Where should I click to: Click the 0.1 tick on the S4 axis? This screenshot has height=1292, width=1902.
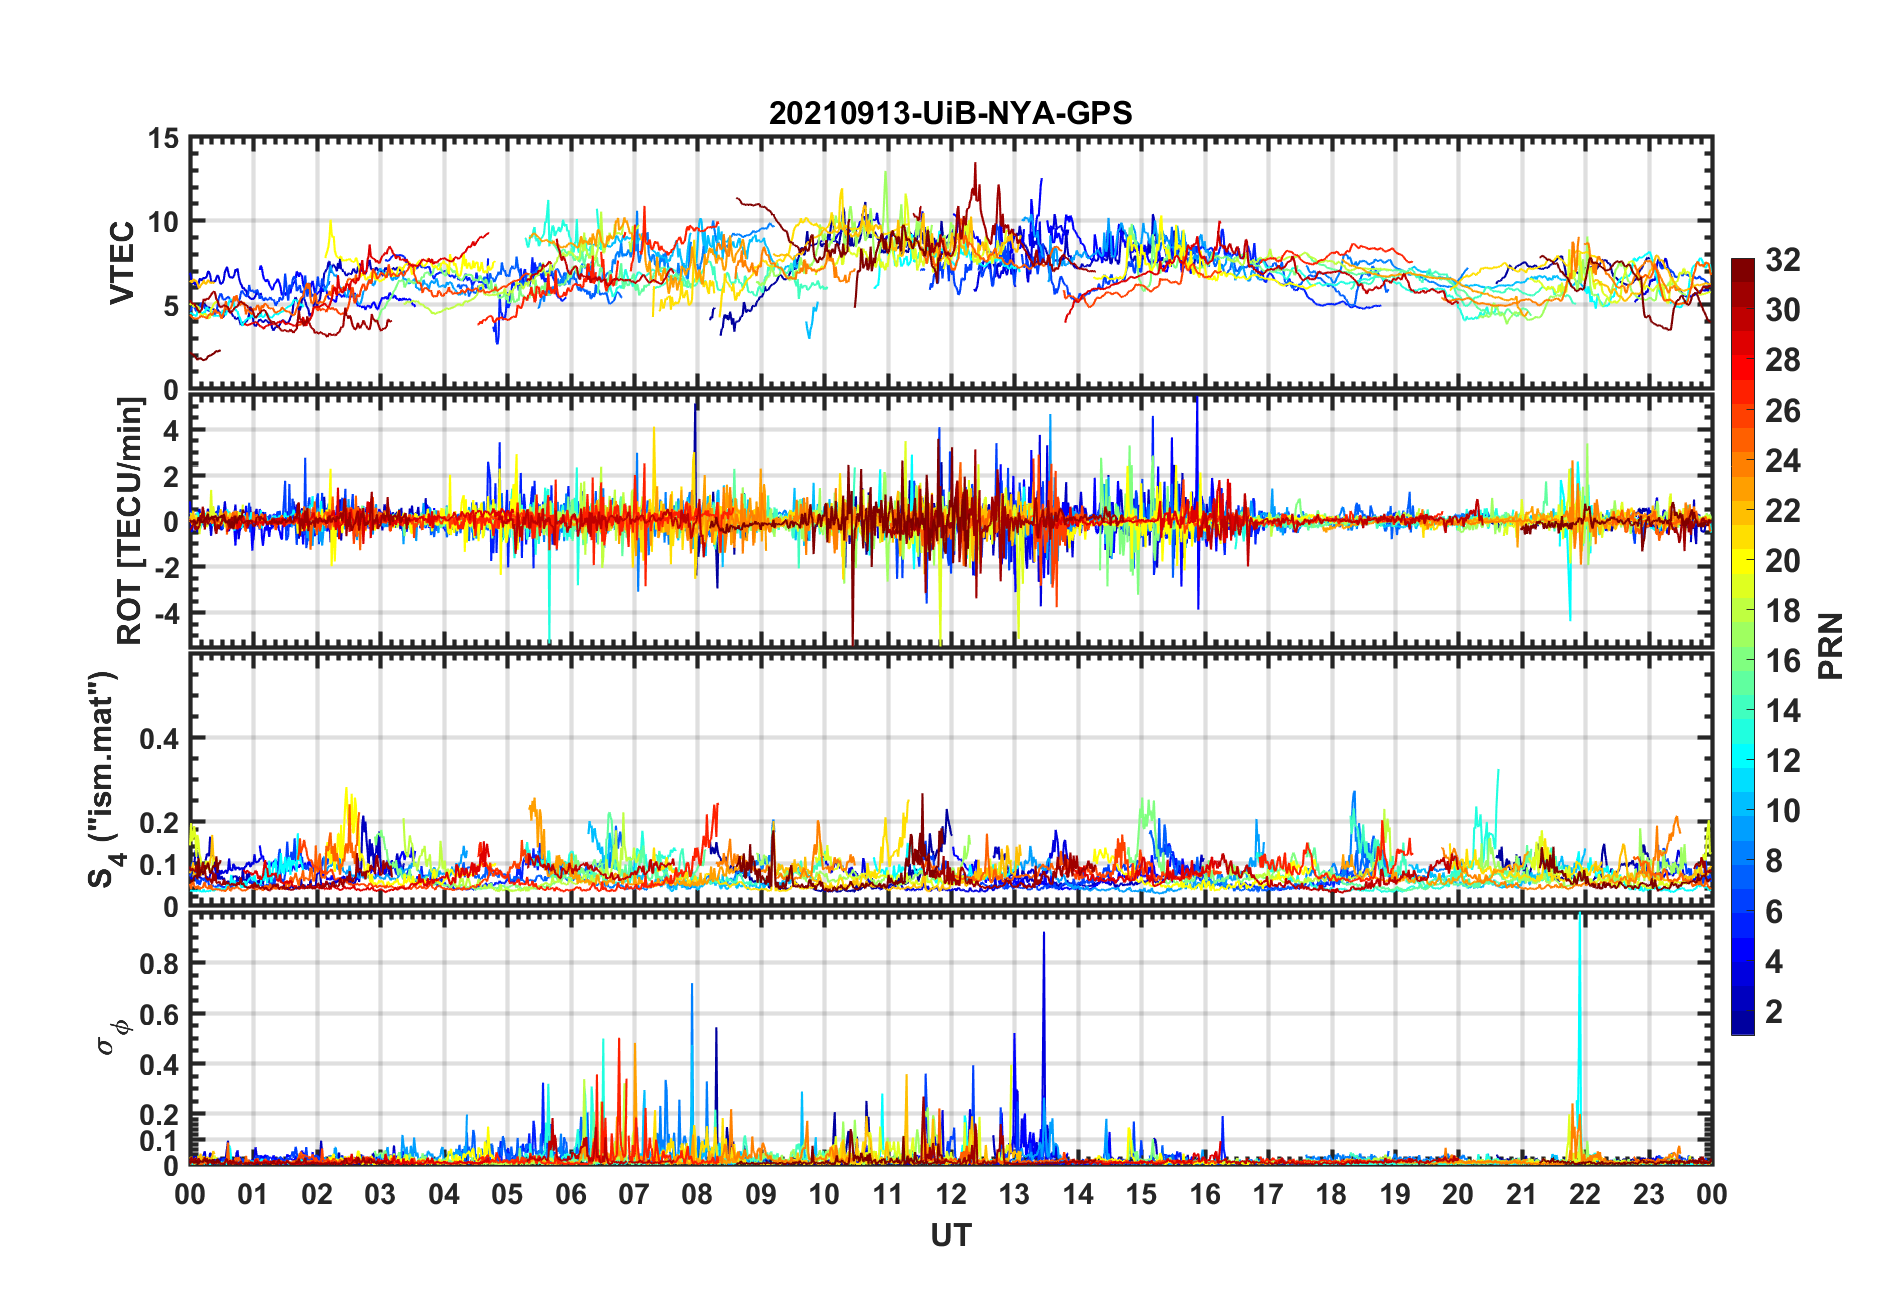[x=159, y=865]
